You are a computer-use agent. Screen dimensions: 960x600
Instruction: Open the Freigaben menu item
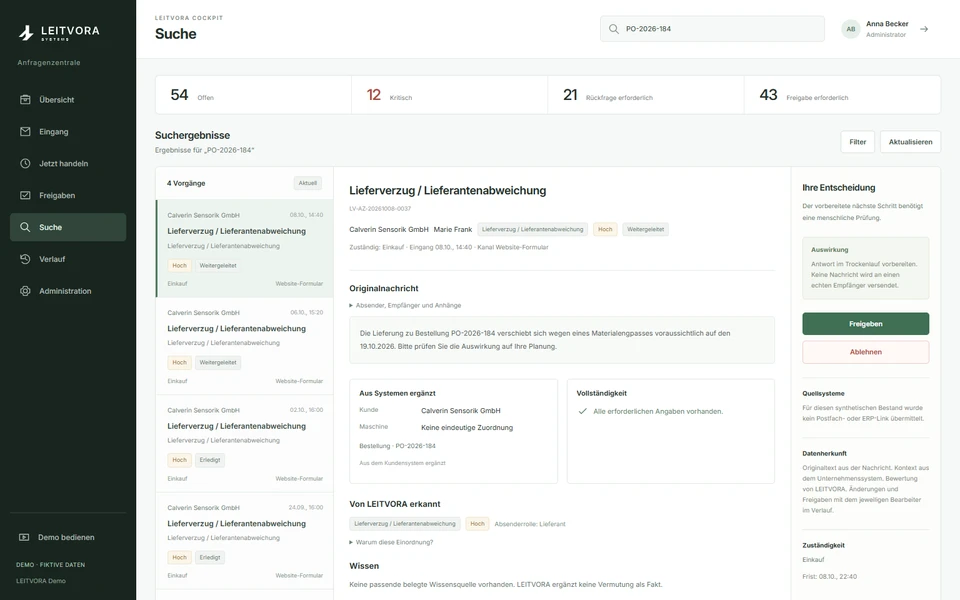[68, 195]
